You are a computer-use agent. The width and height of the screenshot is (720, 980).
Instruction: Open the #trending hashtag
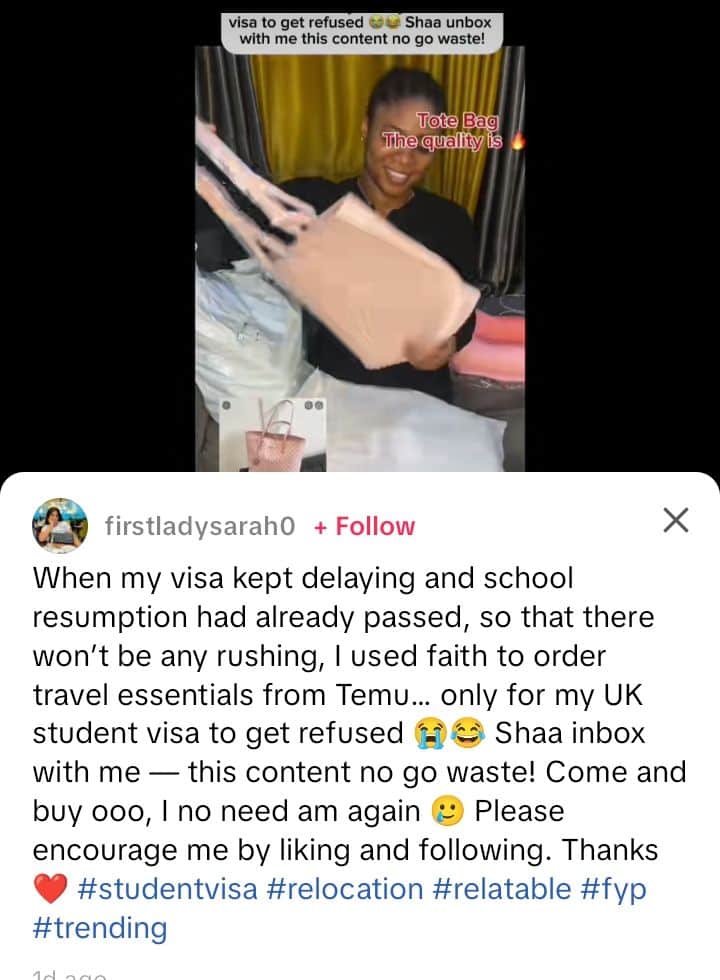[x=100, y=928]
